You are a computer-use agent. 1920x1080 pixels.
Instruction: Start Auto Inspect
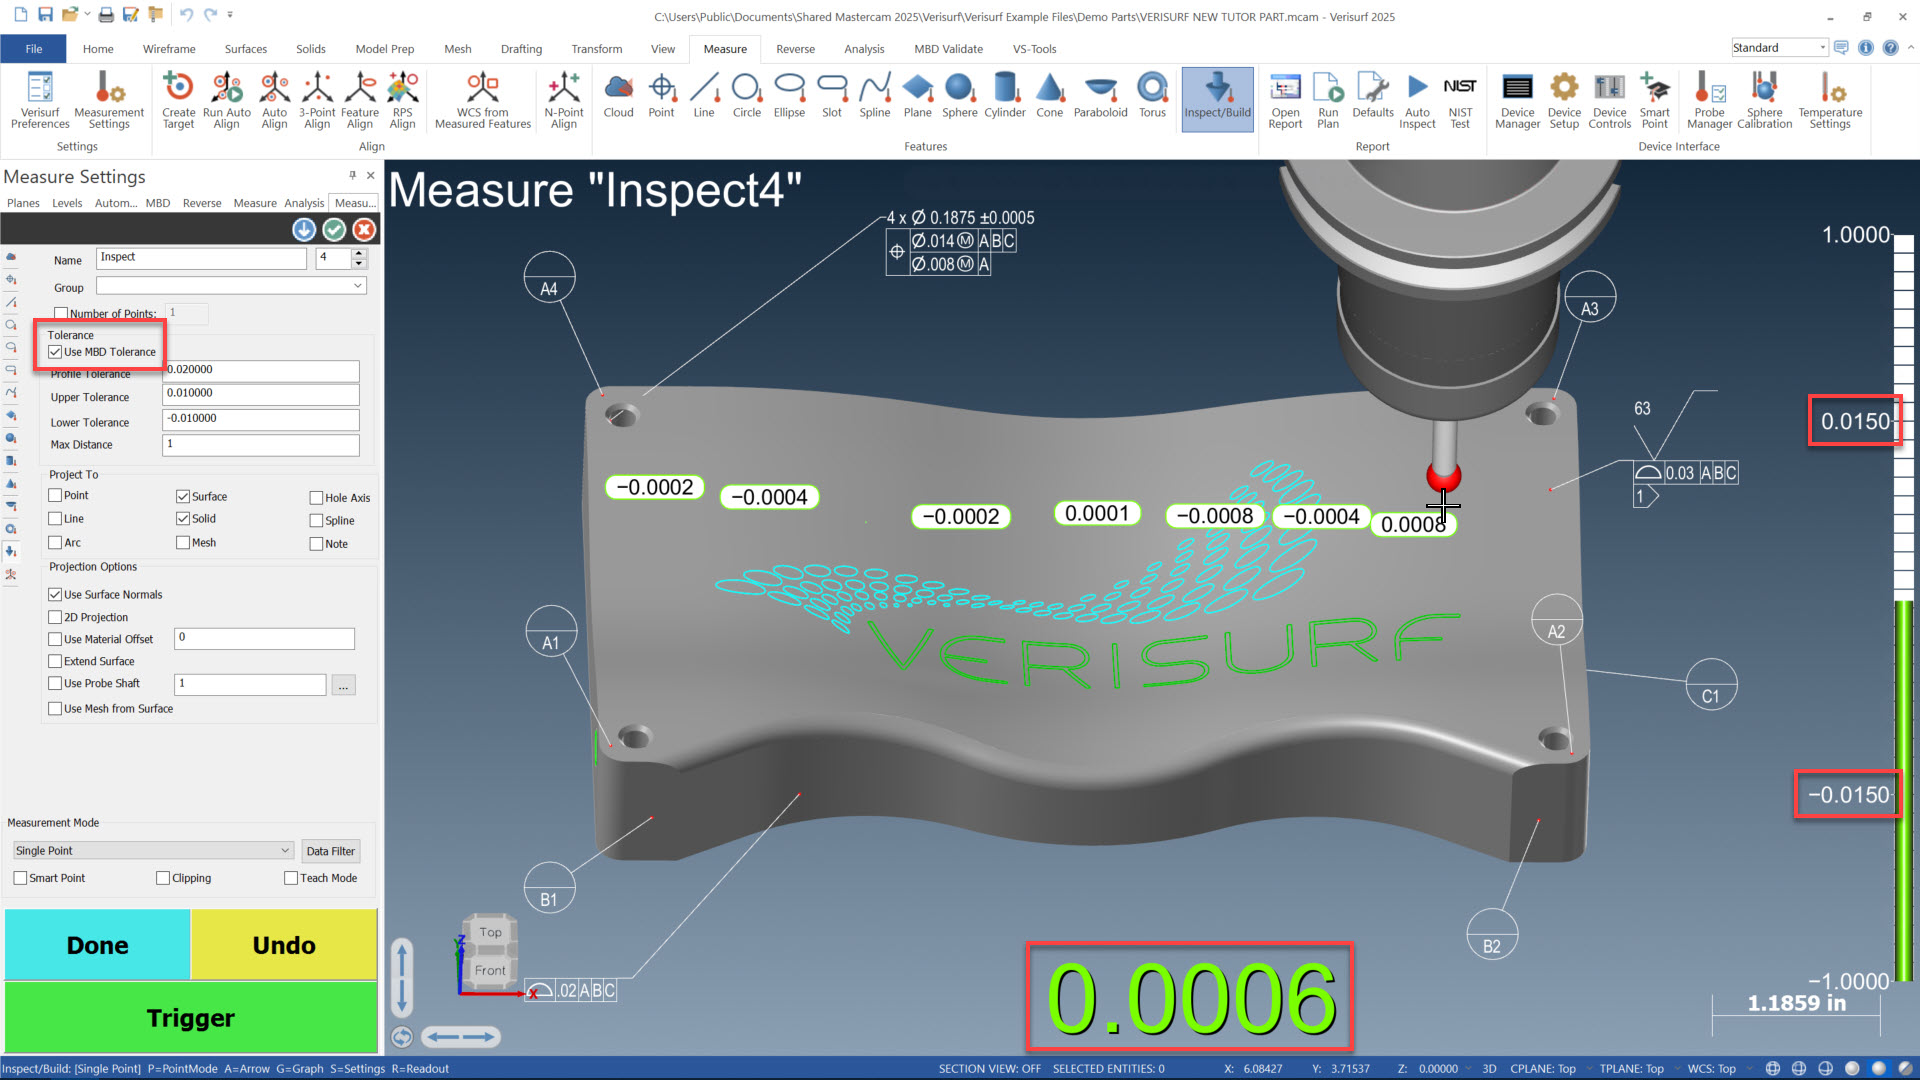[x=1418, y=100]
